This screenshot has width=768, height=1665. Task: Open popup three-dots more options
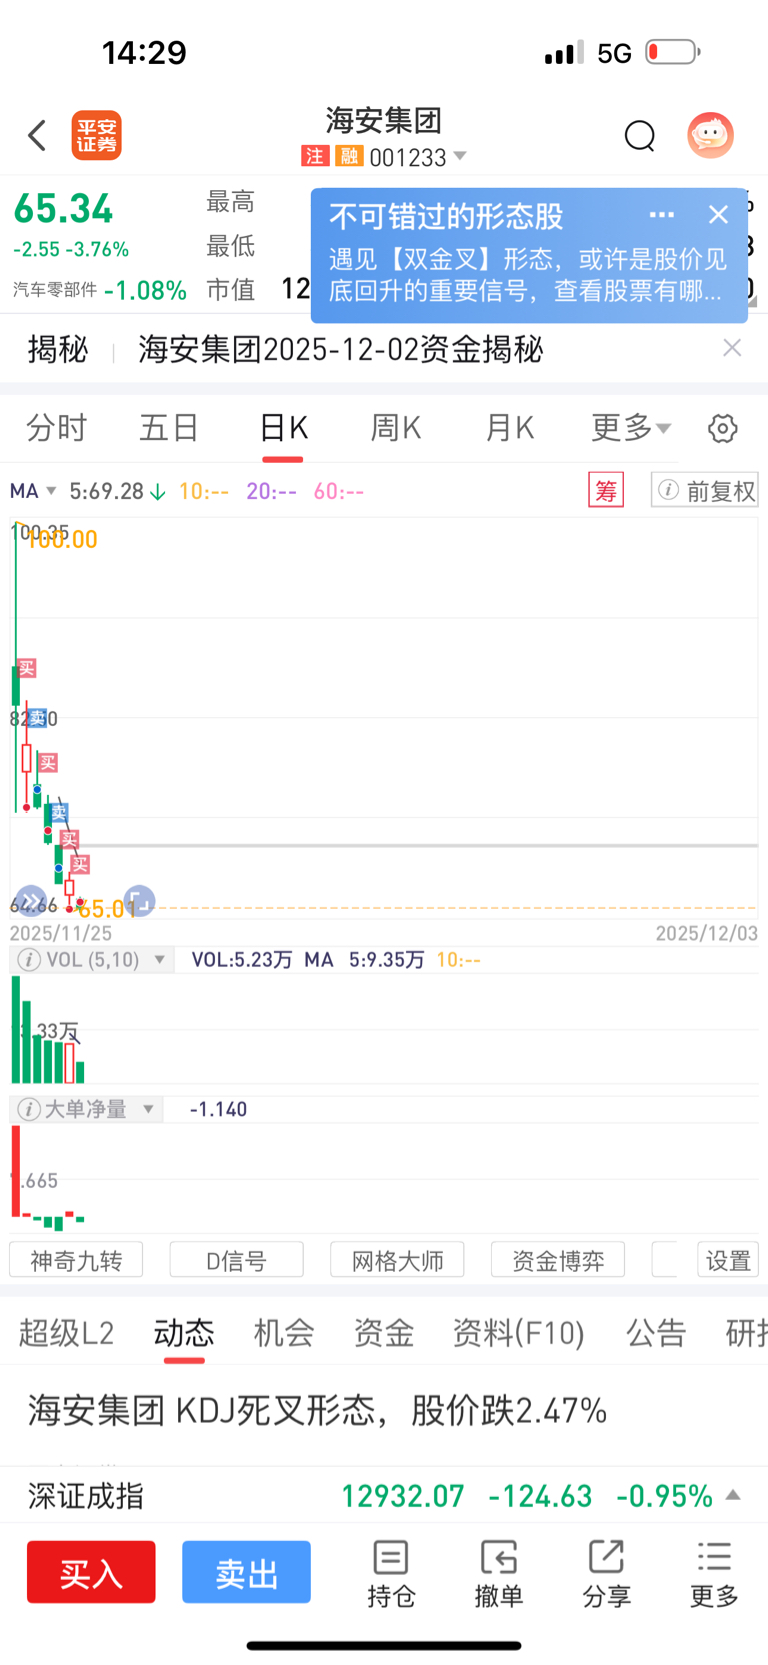(662, 214)
